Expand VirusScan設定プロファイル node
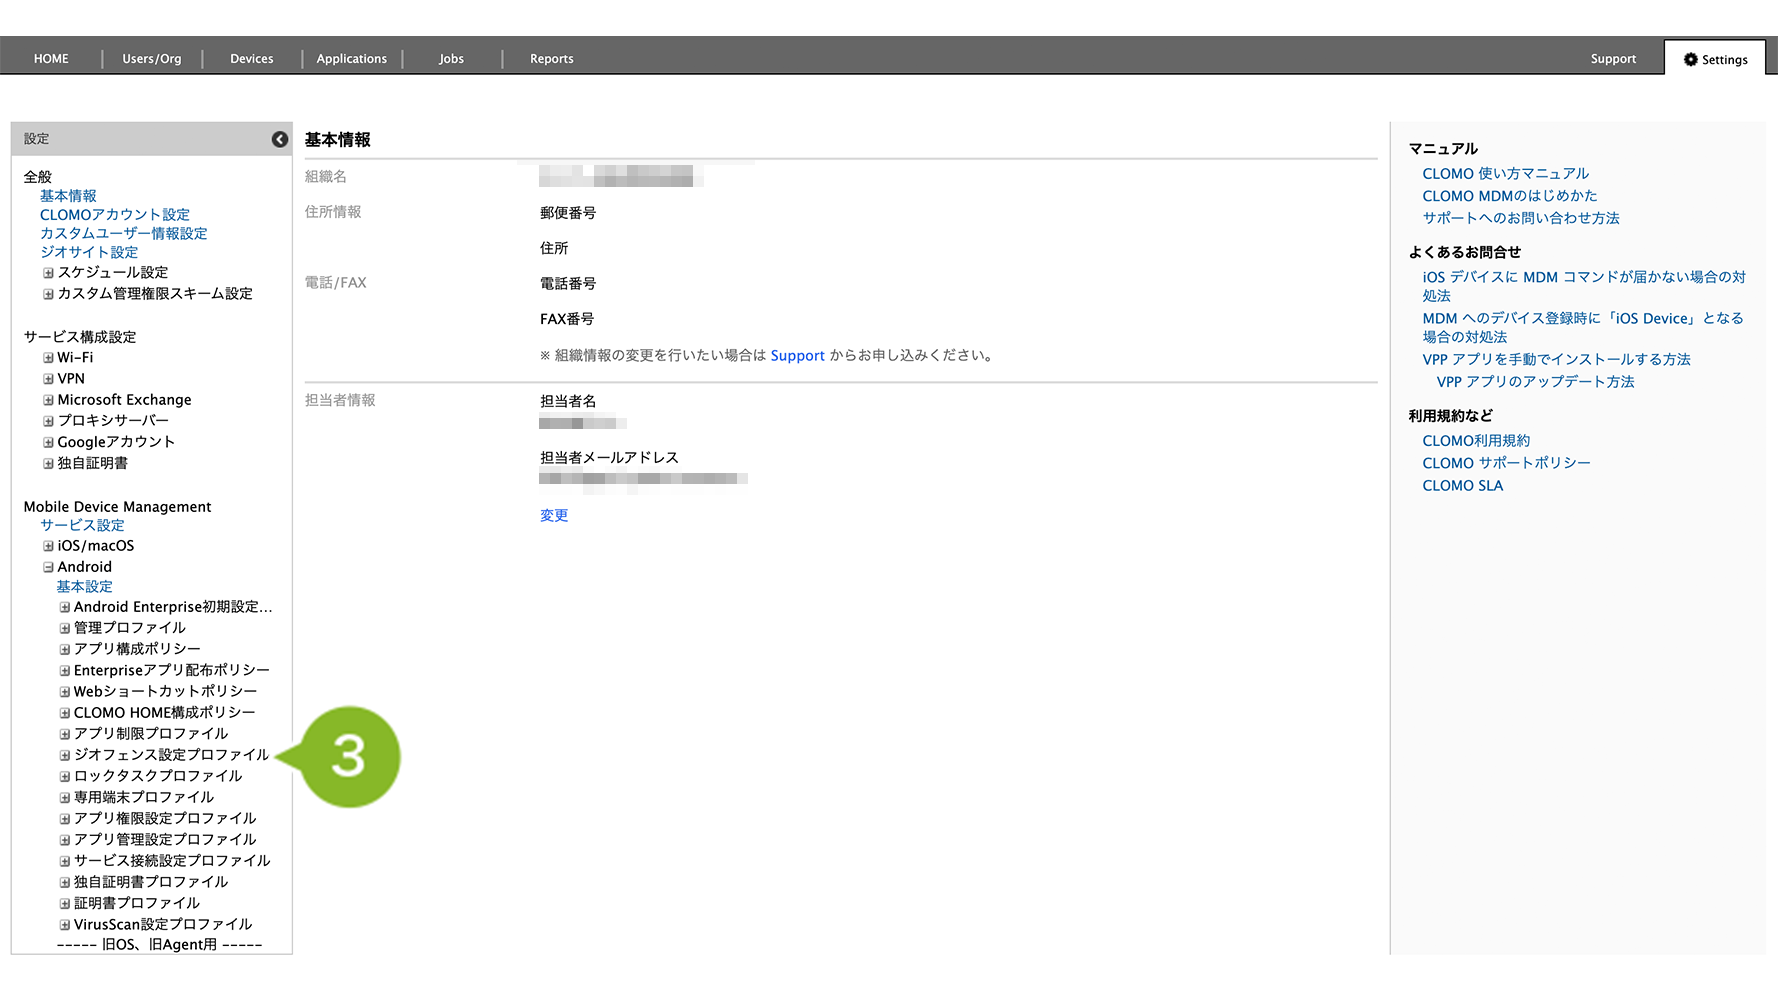 65,925
